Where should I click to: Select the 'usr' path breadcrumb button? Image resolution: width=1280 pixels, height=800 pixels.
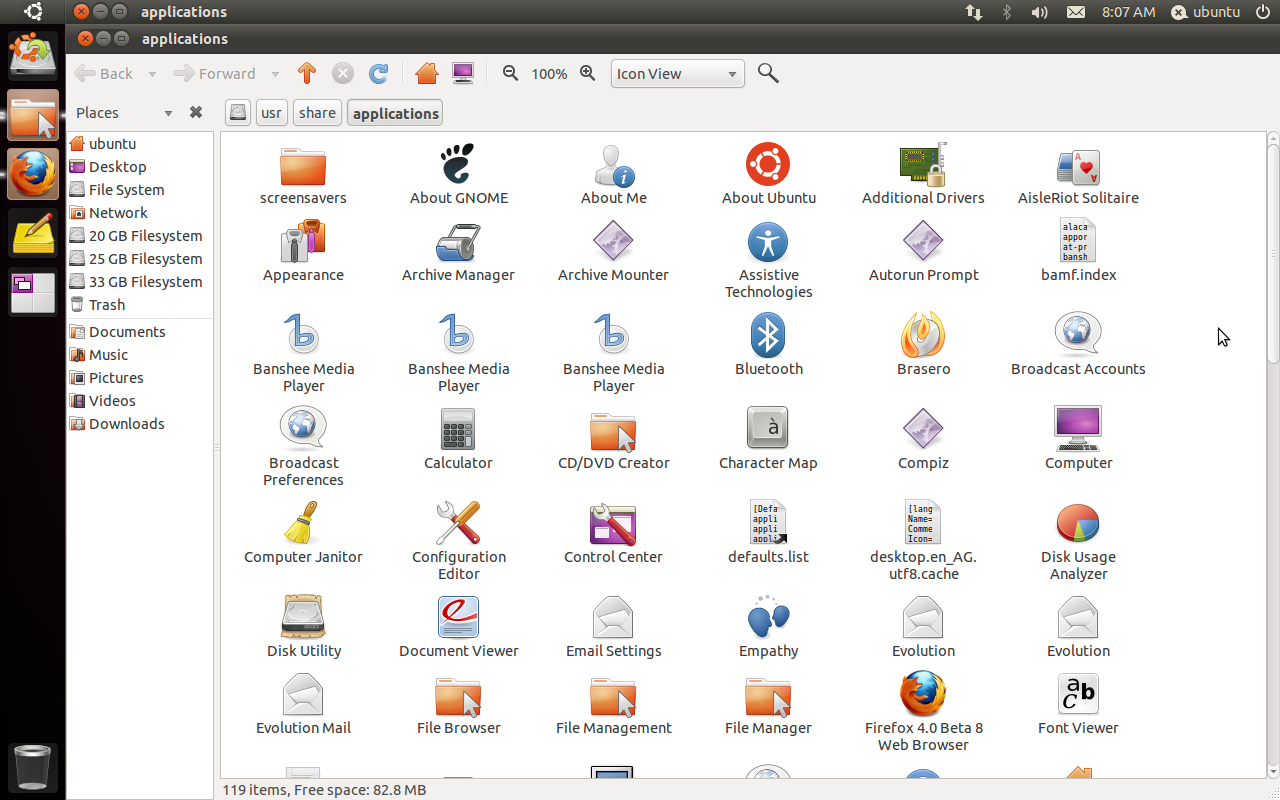(271, 113)
